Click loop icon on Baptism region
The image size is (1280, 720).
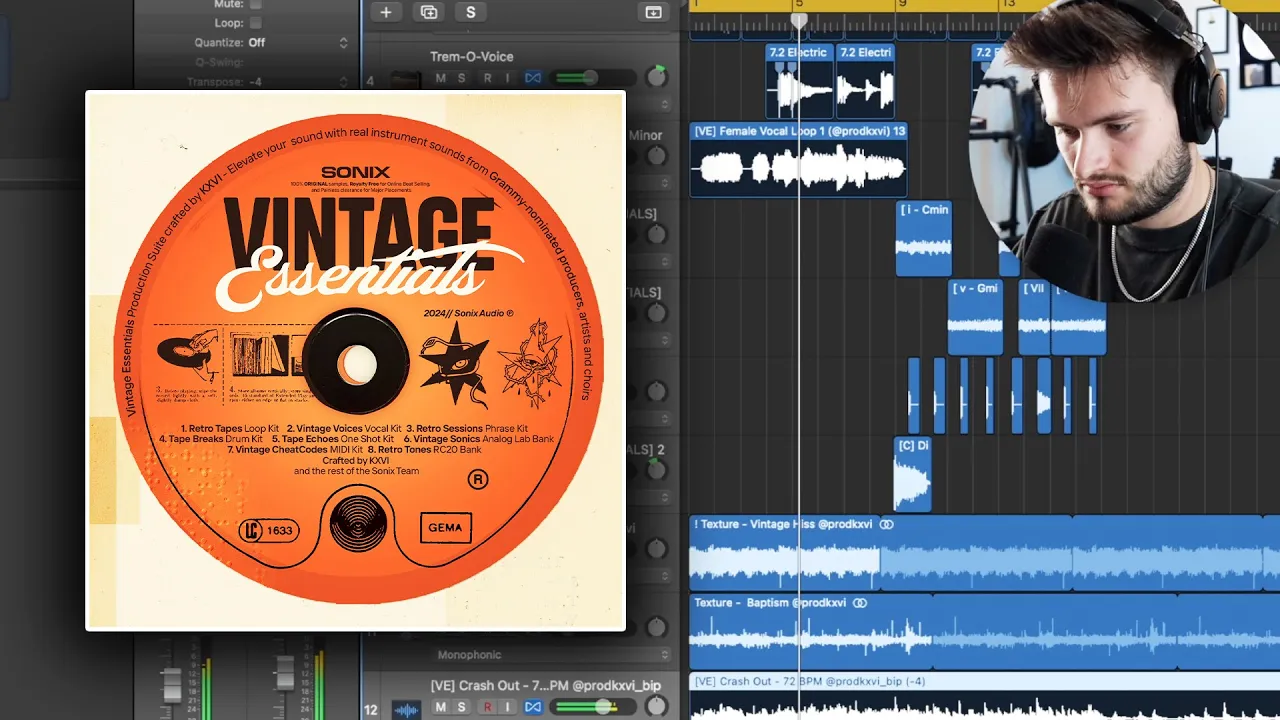[x=859, y=603]
